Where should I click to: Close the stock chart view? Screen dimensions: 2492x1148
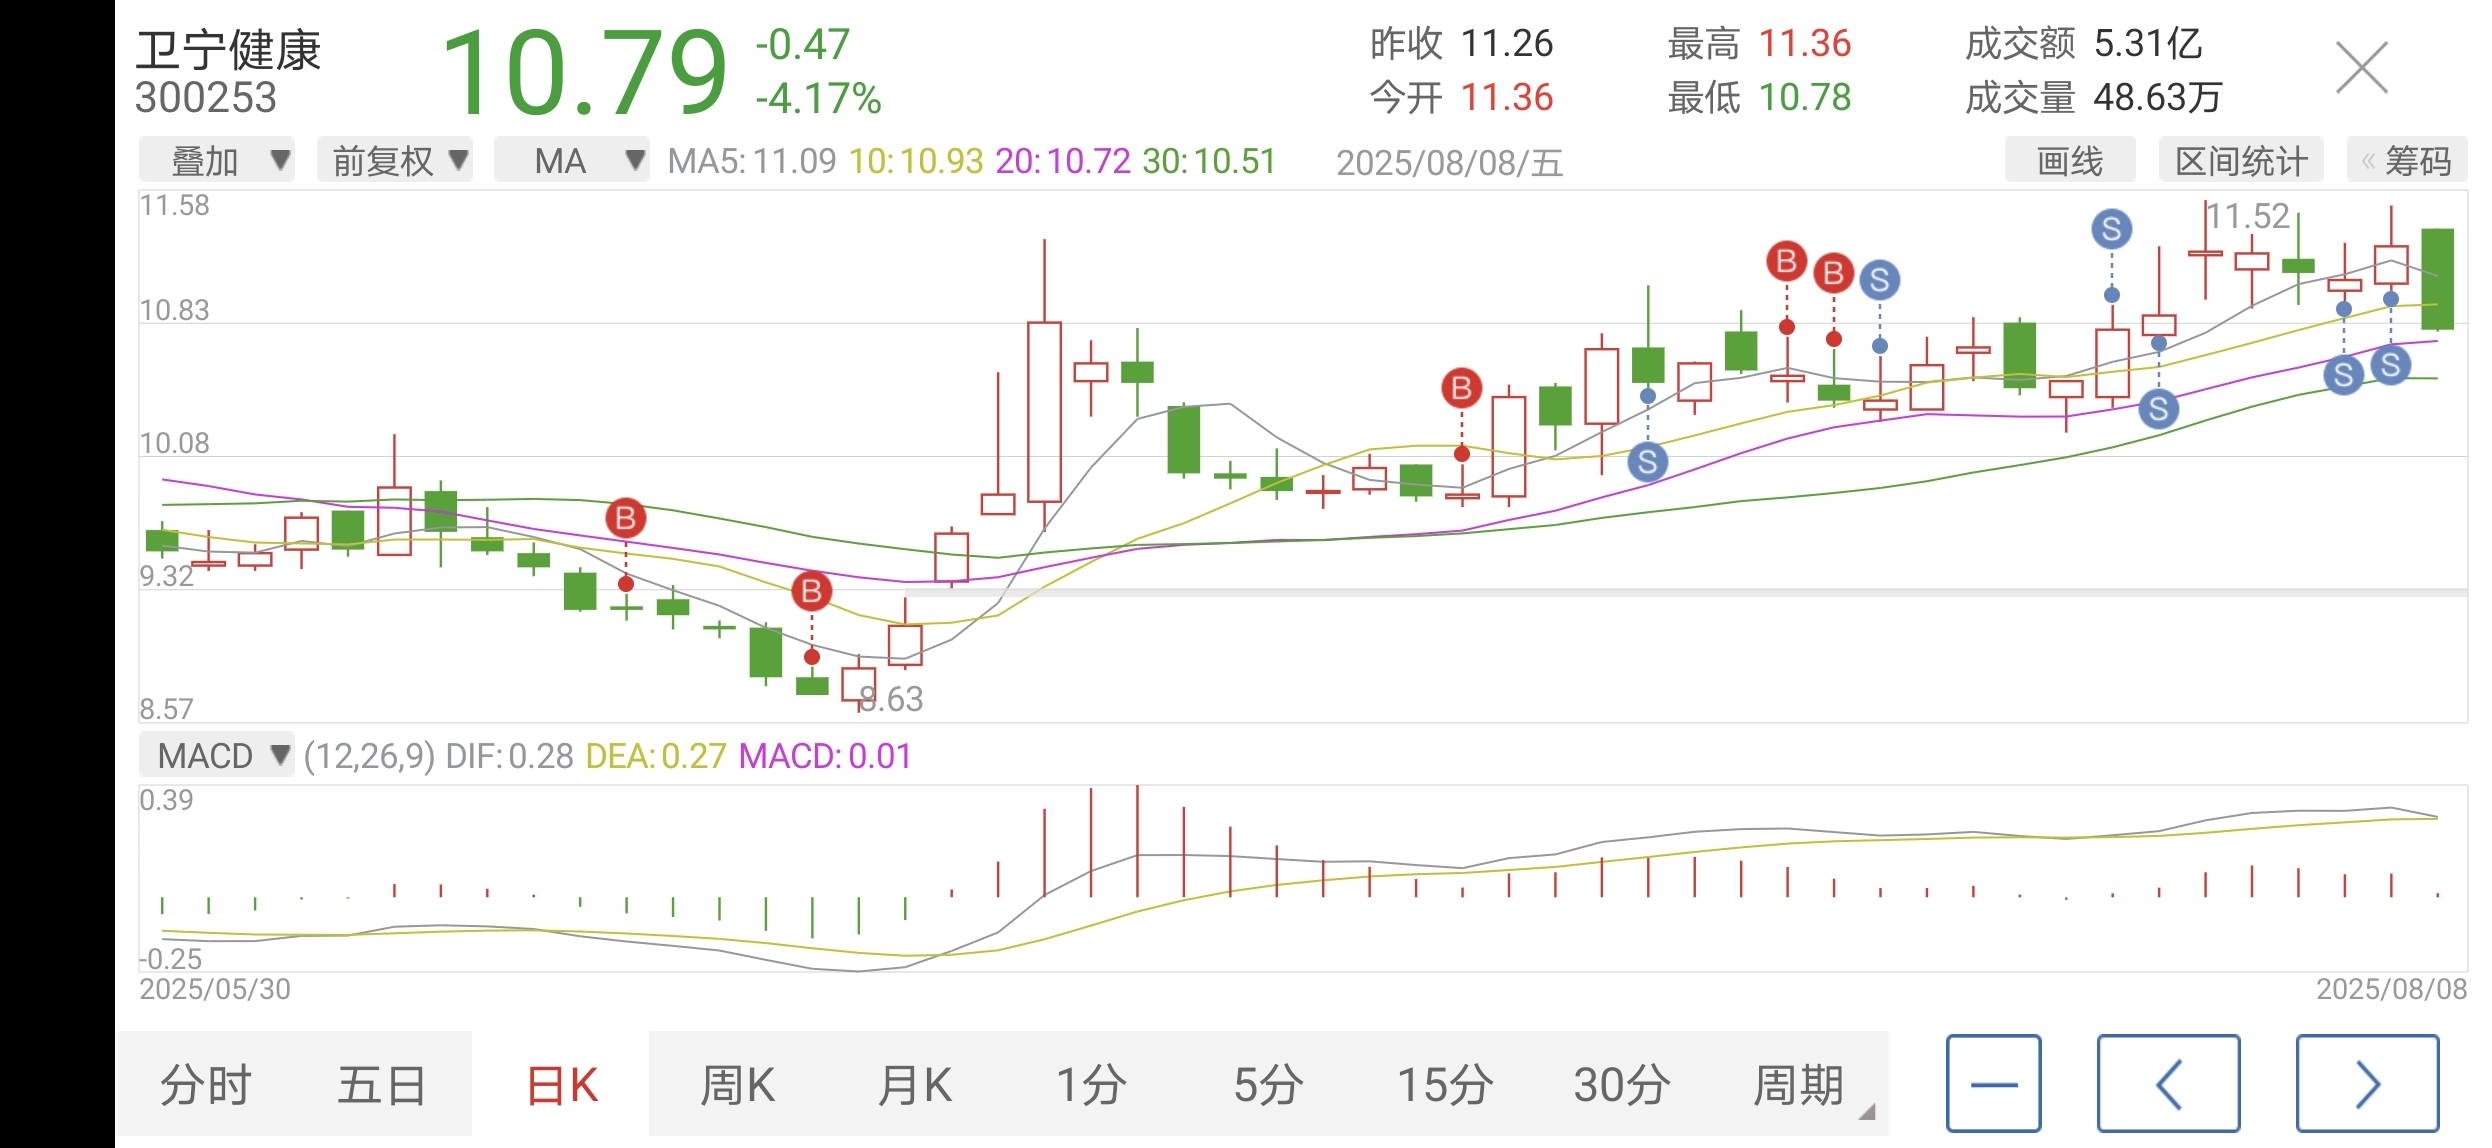coord(2361,68)
